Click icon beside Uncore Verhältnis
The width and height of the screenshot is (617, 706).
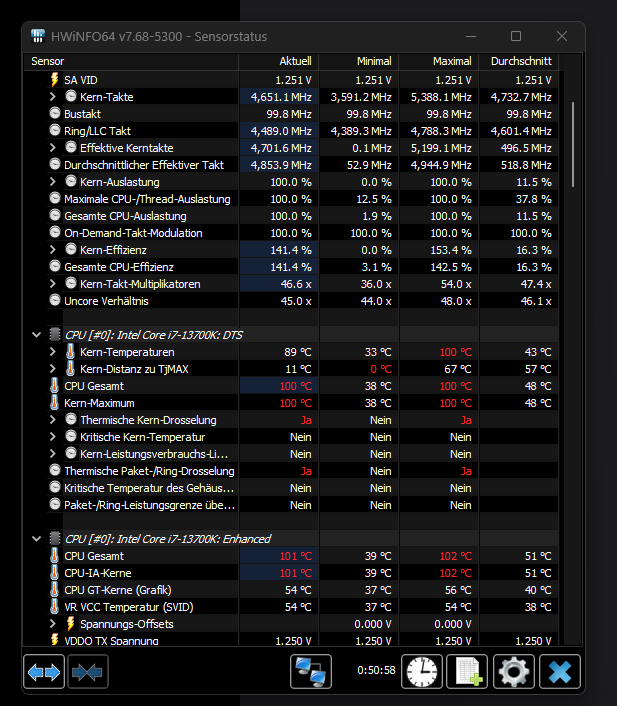point(54,300)
